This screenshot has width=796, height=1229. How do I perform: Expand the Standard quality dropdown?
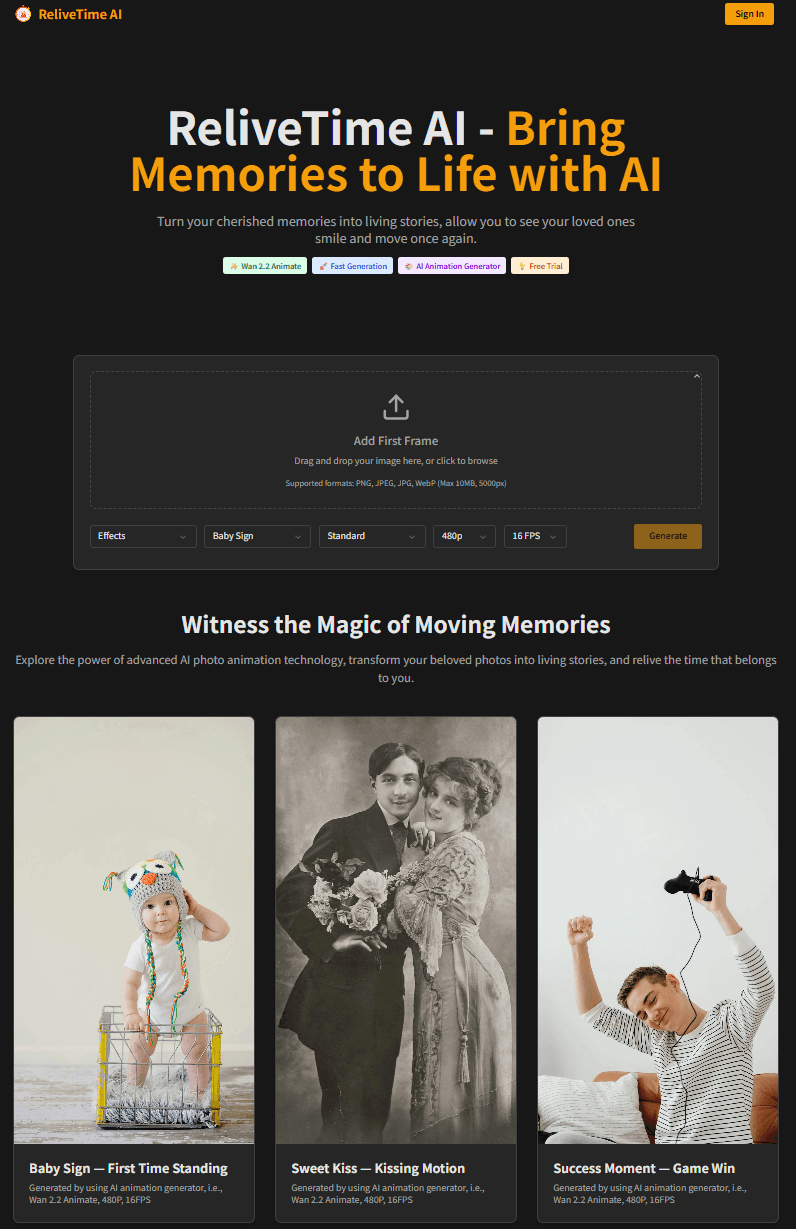[372, 536]
